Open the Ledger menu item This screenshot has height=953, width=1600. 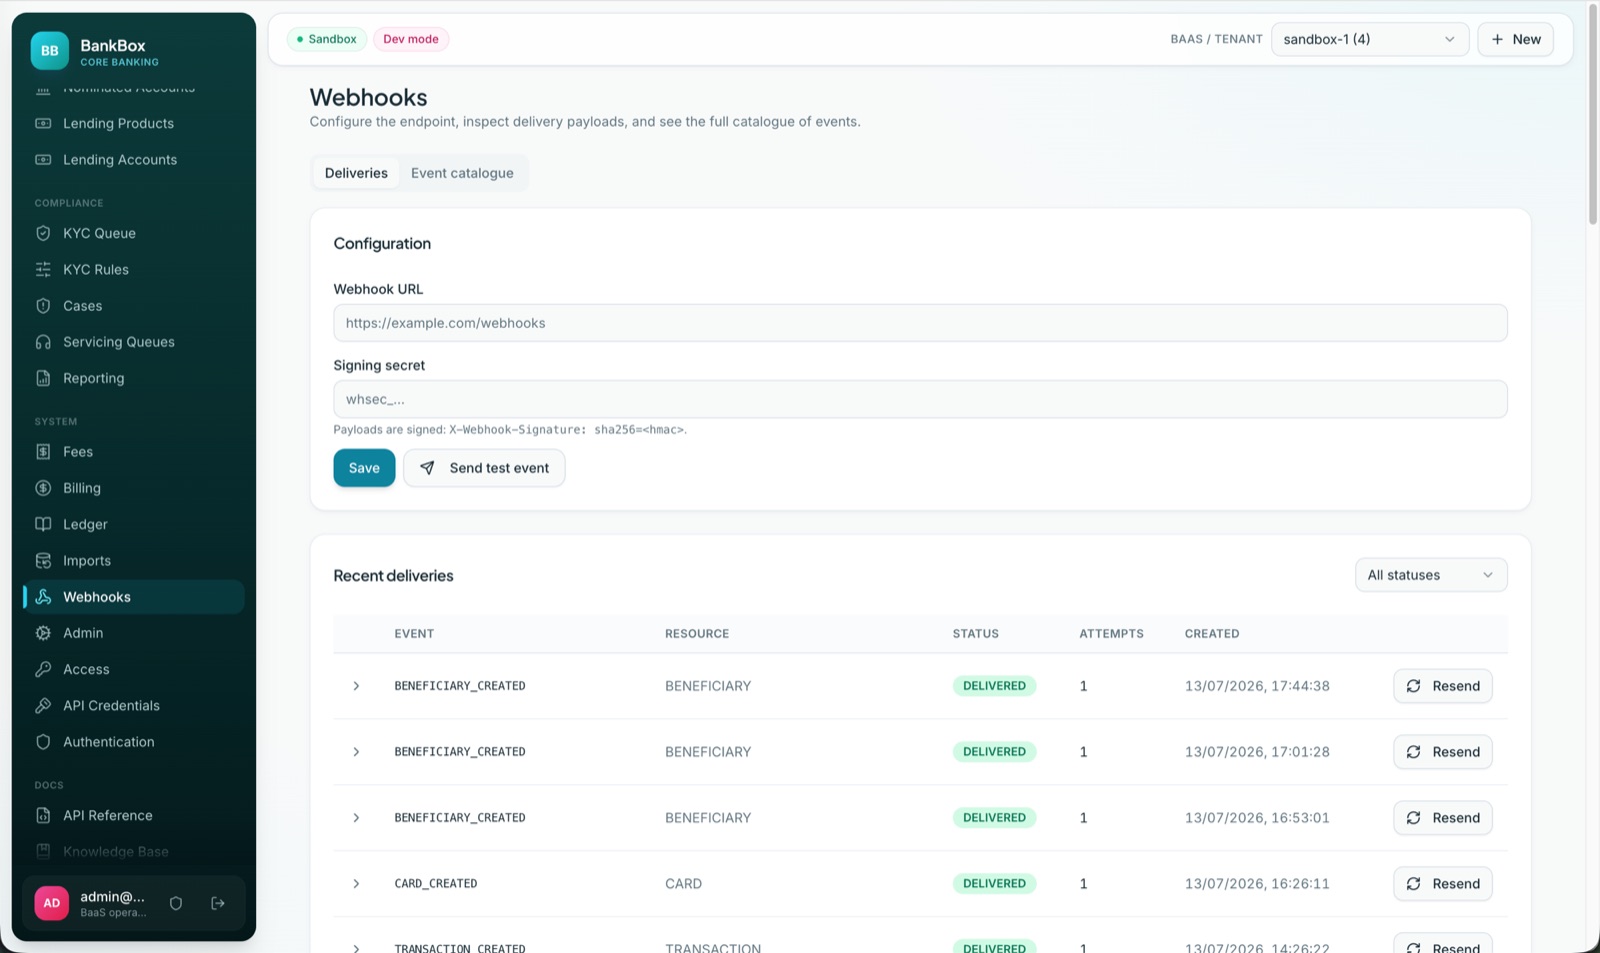click(x=134, y=524)
